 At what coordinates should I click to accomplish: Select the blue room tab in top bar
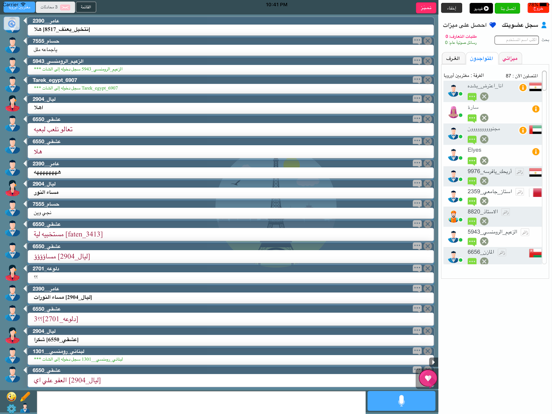coord(19,7)
